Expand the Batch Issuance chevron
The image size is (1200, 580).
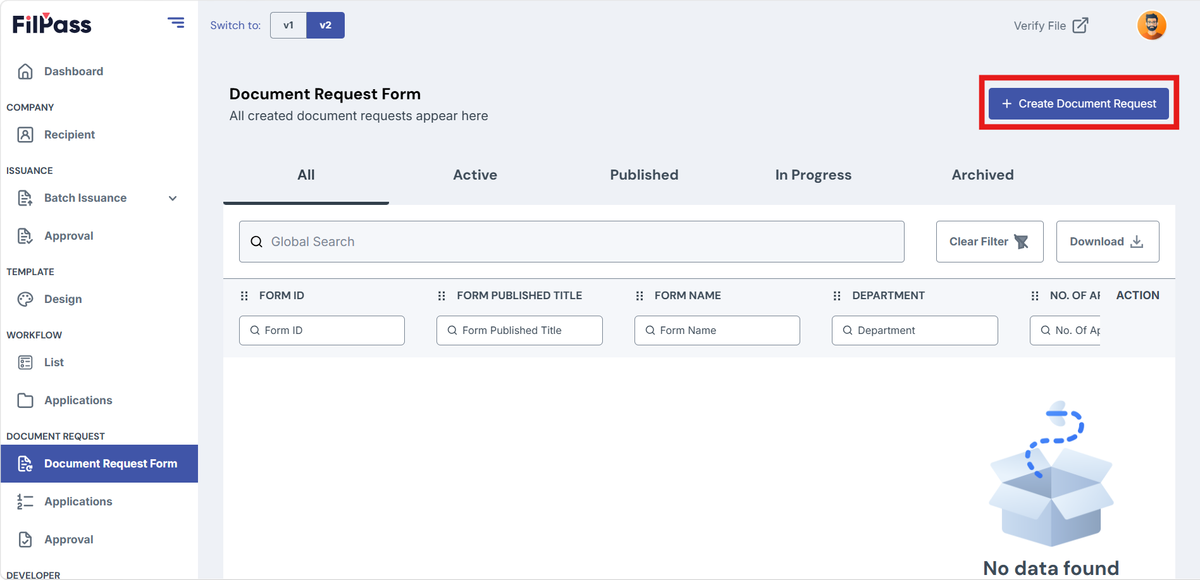coord(173,198)
